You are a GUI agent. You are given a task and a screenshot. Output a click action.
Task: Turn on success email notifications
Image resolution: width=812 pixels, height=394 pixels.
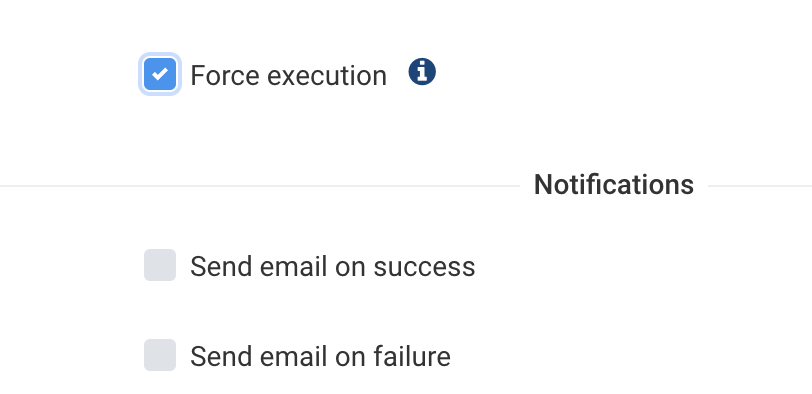[x=160, y=265]
